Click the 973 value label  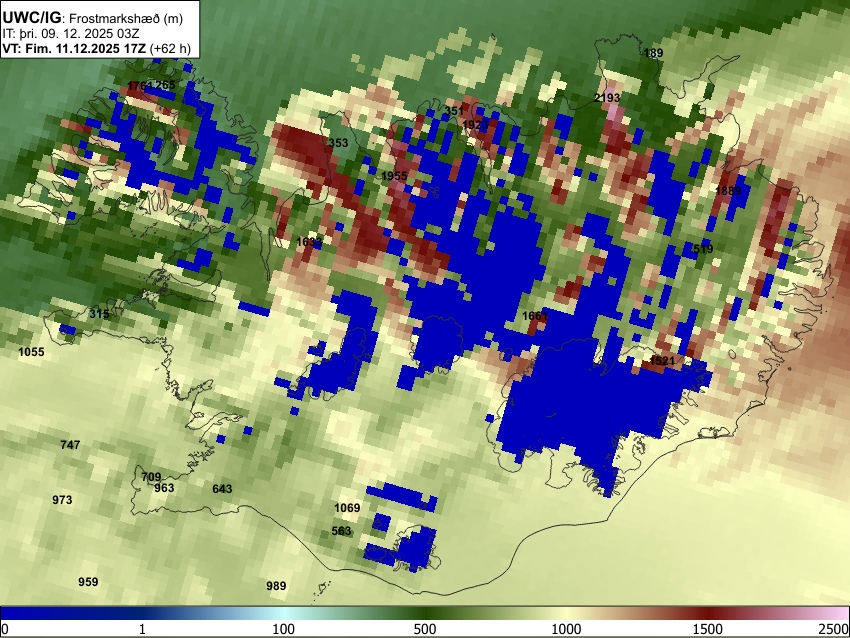coord(62,499)
